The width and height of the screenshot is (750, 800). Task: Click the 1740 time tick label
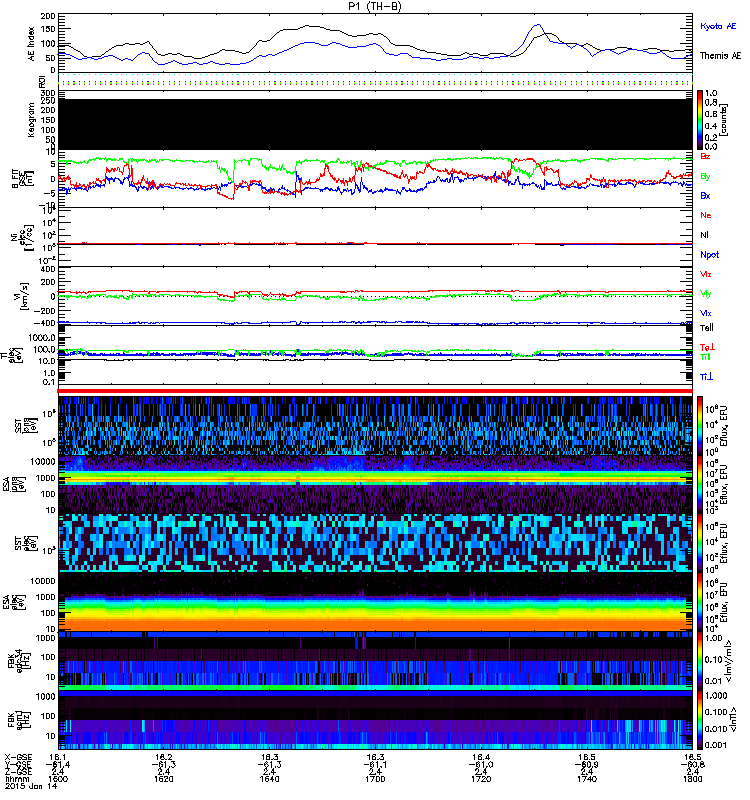coord(587,779)
